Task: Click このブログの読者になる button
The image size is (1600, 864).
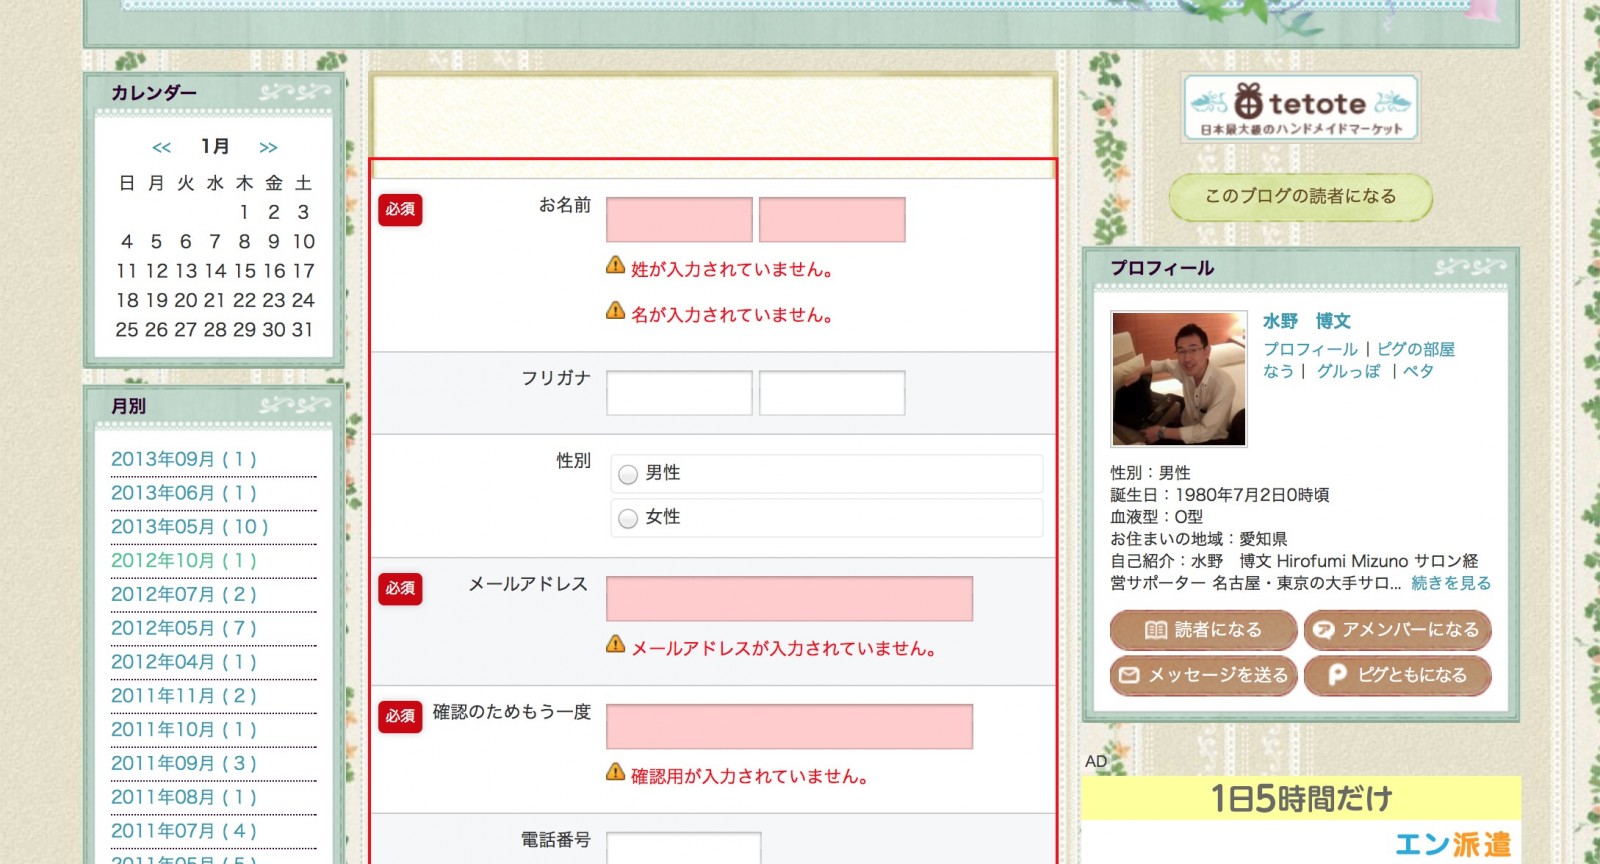Action: coord(1300,197)
